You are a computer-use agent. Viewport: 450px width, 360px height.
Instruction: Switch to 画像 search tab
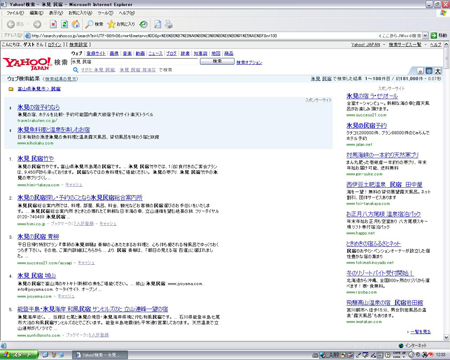[114, 53]
